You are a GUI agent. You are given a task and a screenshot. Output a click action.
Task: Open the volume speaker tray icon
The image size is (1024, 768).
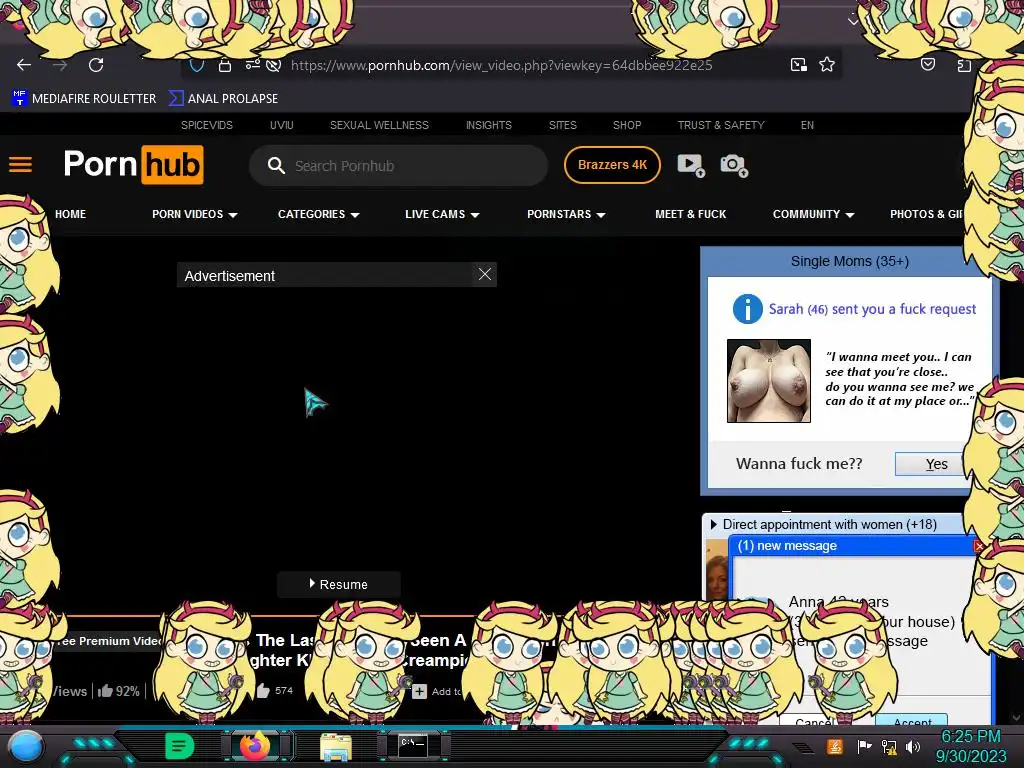(912, 746)
